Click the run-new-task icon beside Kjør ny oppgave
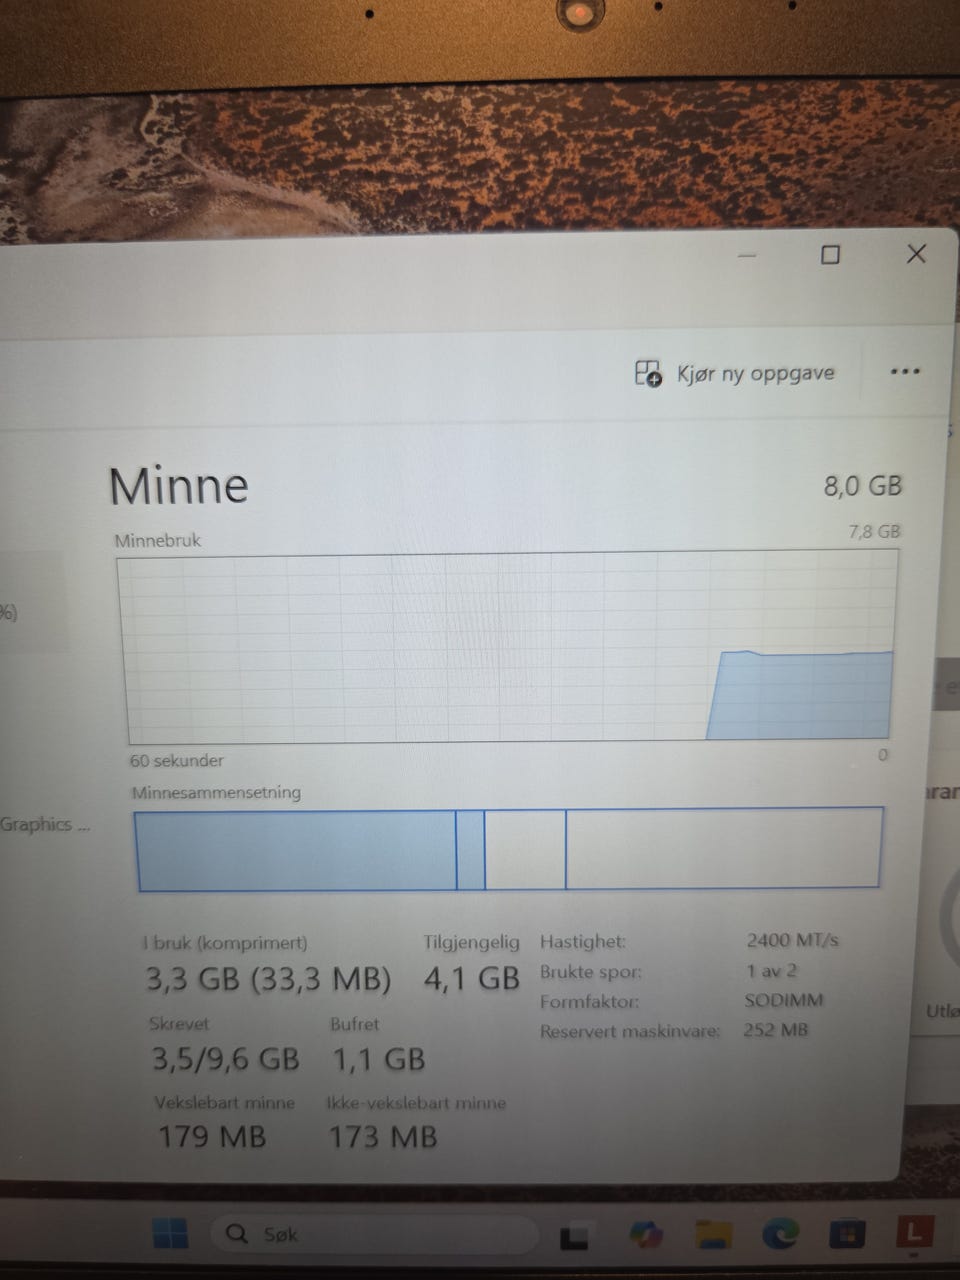 coord(648,373)
